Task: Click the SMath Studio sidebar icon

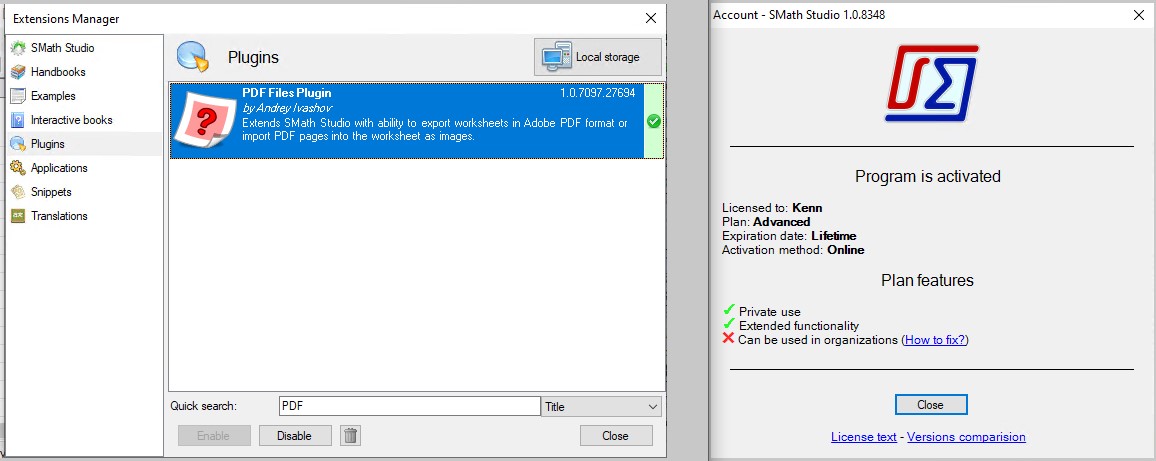Action: coord(18,48)
